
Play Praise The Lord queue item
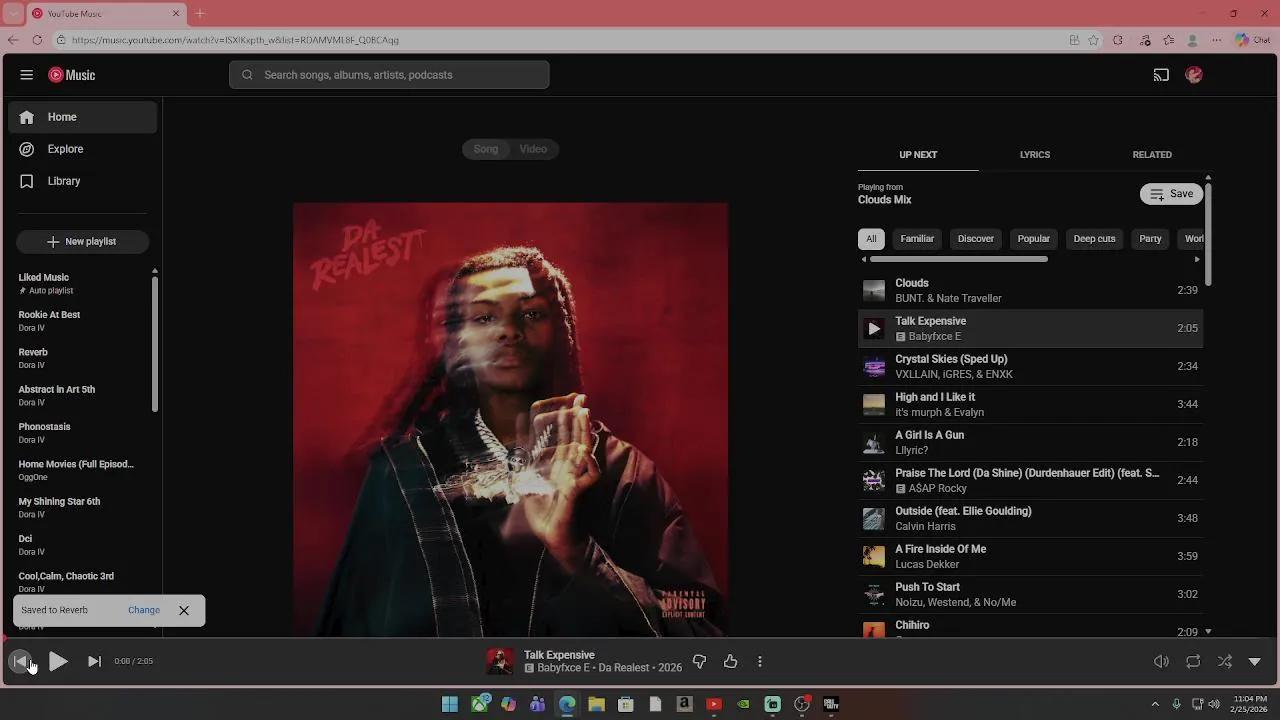click(1030, 480)
